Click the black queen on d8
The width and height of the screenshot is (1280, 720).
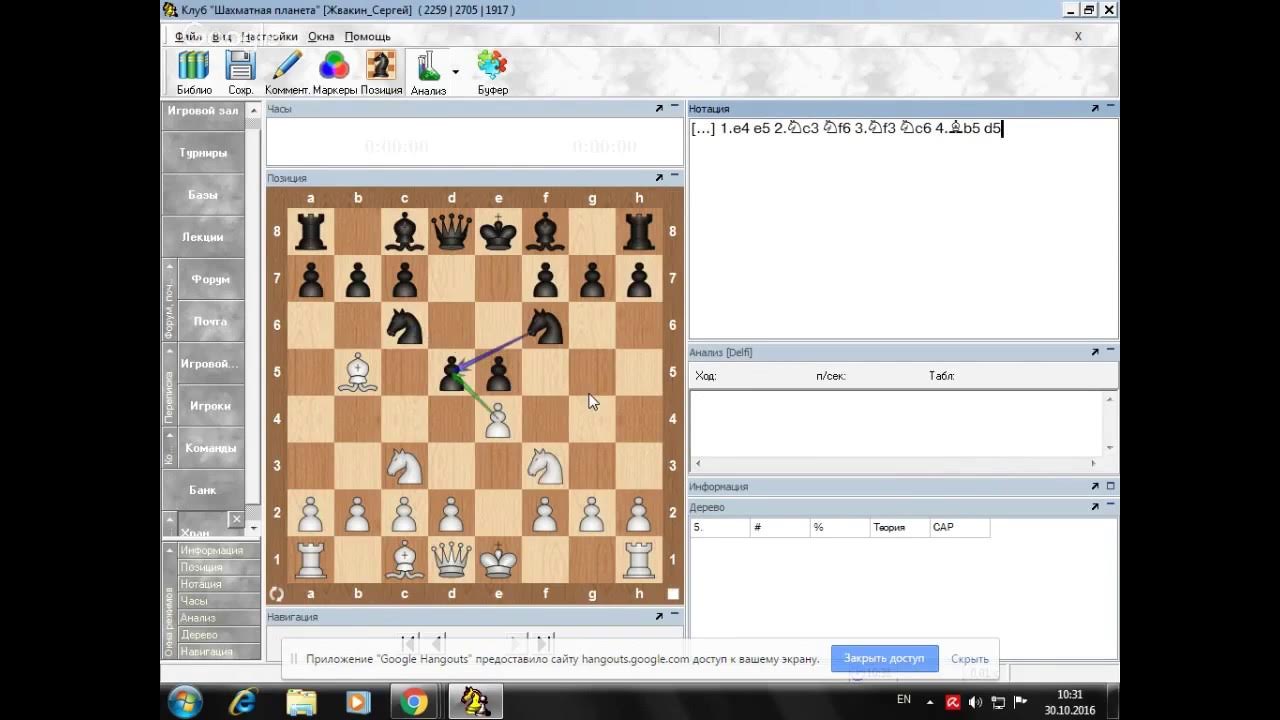click(452, 231)
